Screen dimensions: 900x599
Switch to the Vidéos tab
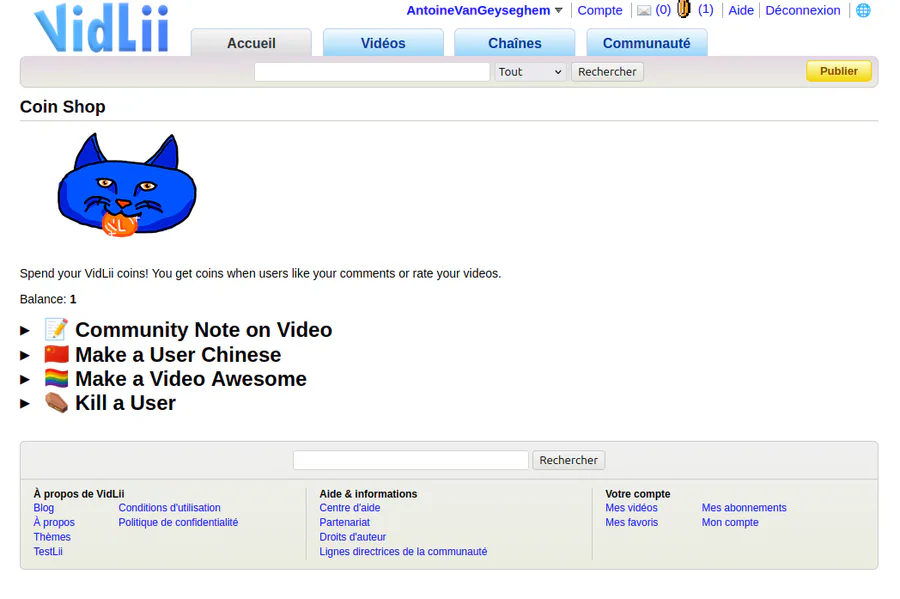(x=383, y=43)
